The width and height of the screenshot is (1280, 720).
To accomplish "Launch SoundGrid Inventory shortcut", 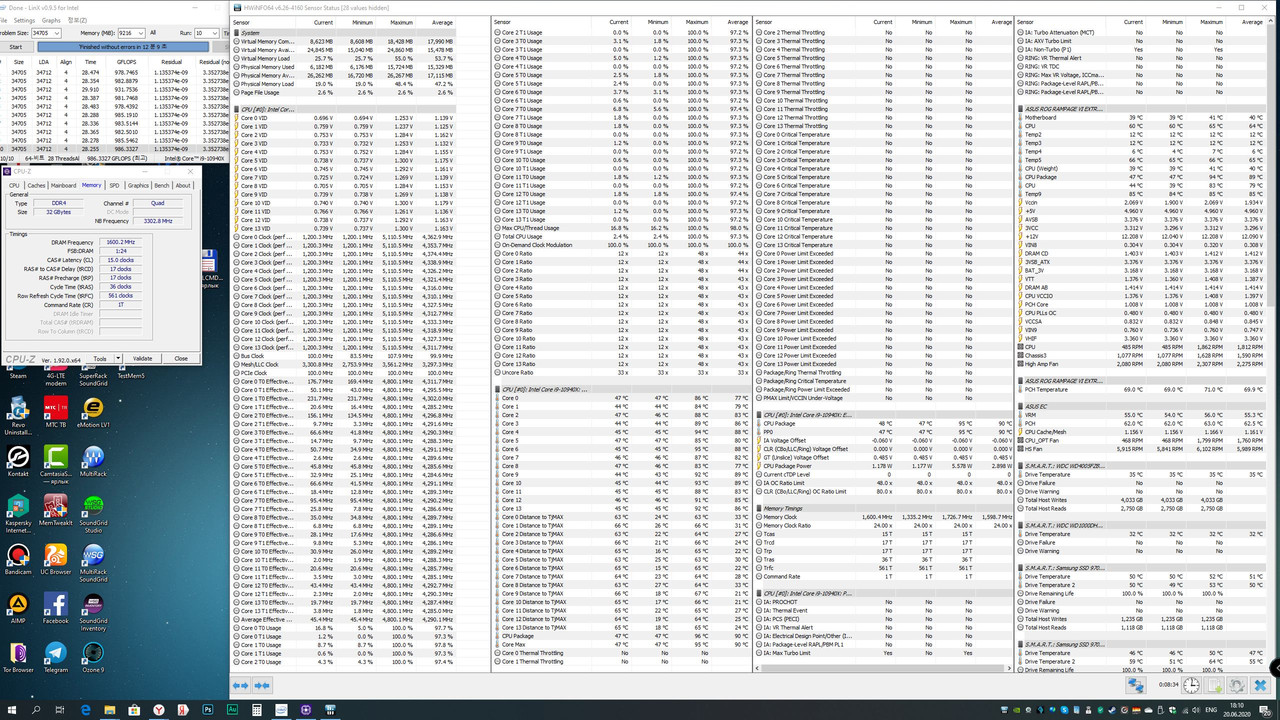I will coord(93,612).
